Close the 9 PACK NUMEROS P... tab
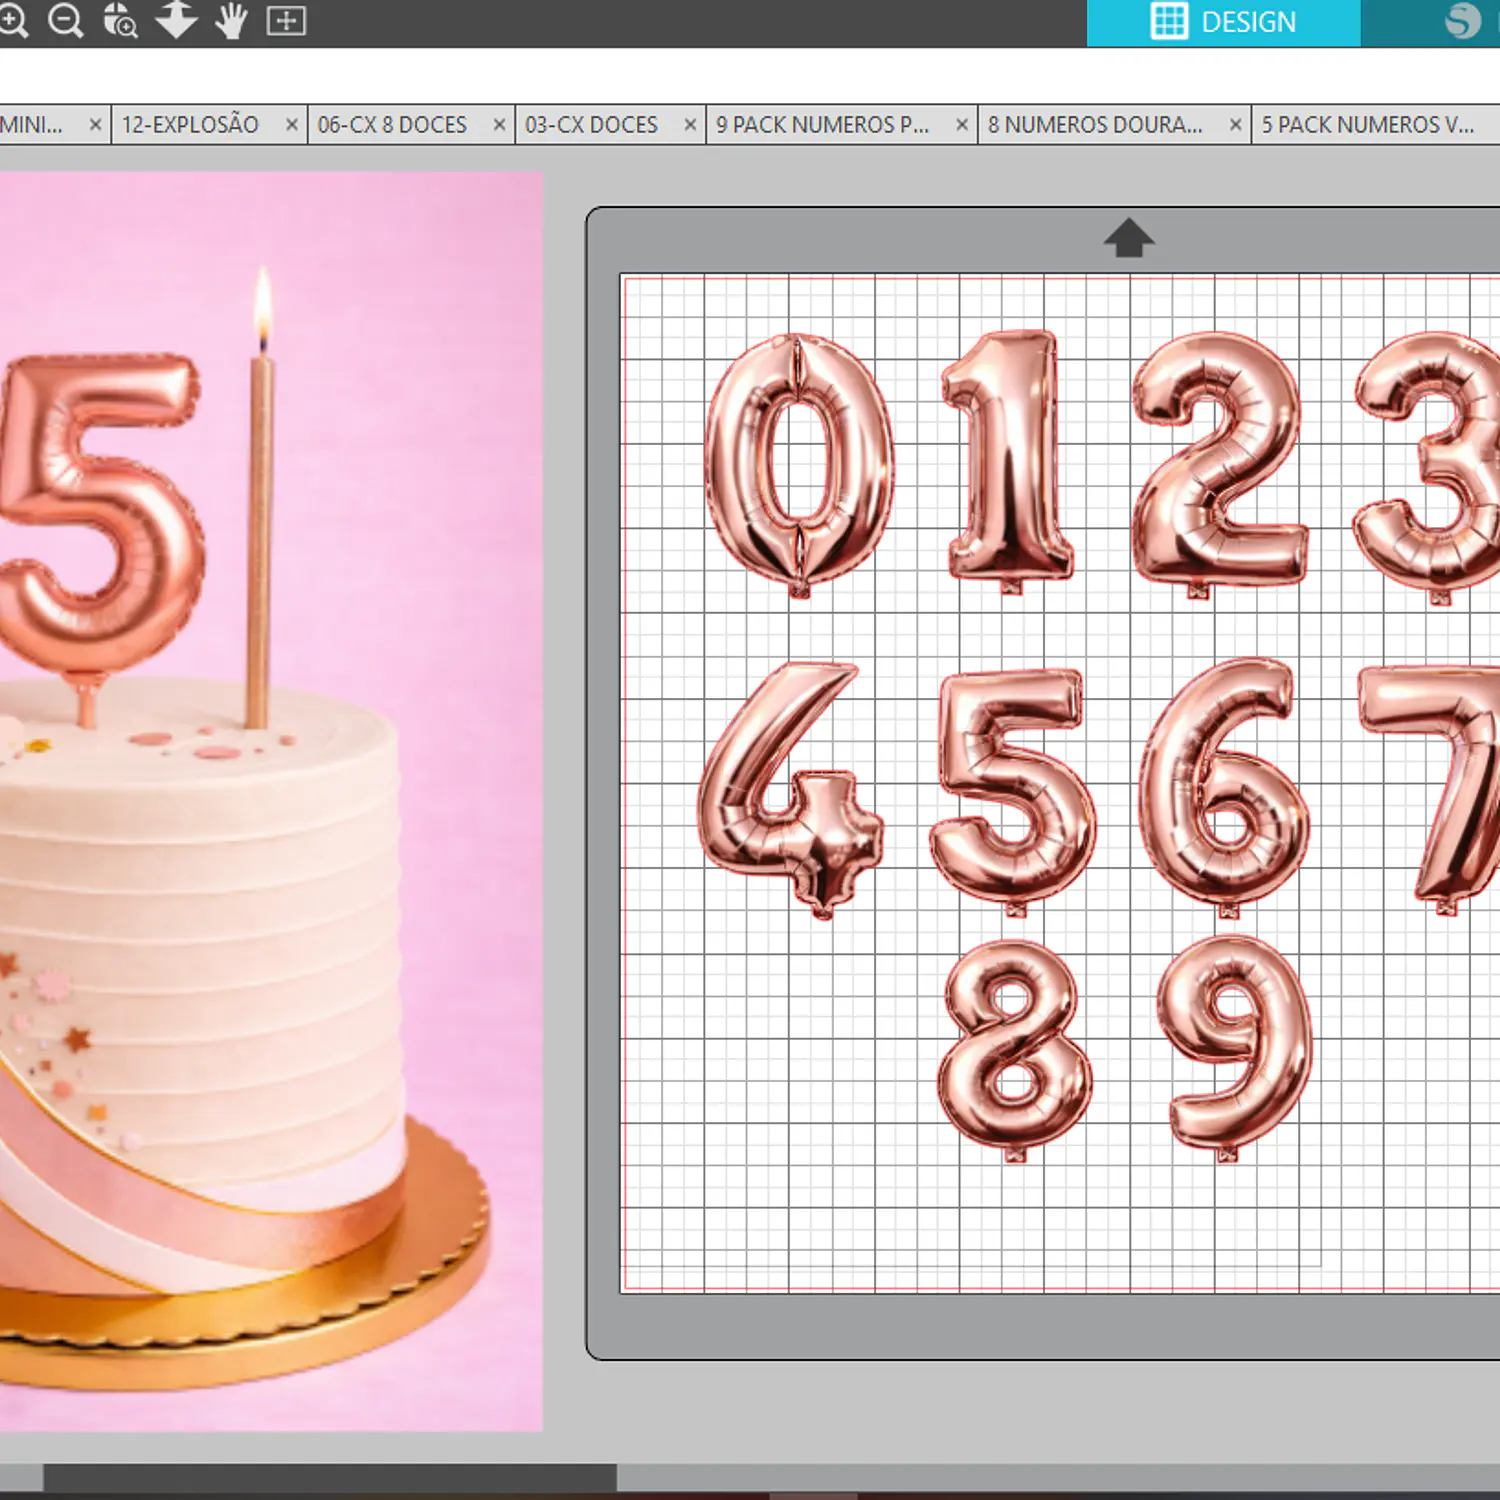Viewport: 1500px width, 1500px height. (962, 125)
